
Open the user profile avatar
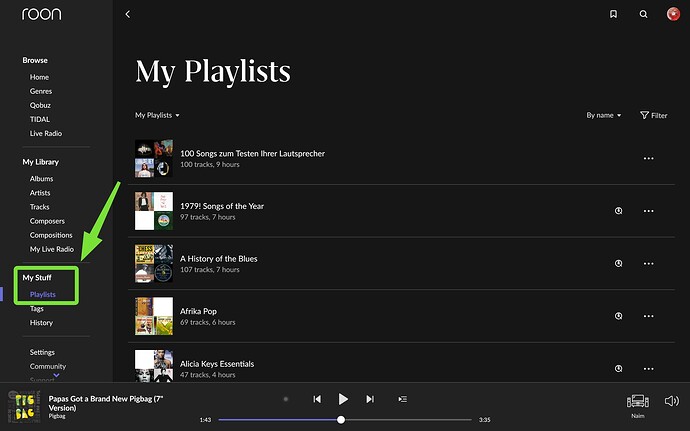pyautogui.click(x=673, y=14)
